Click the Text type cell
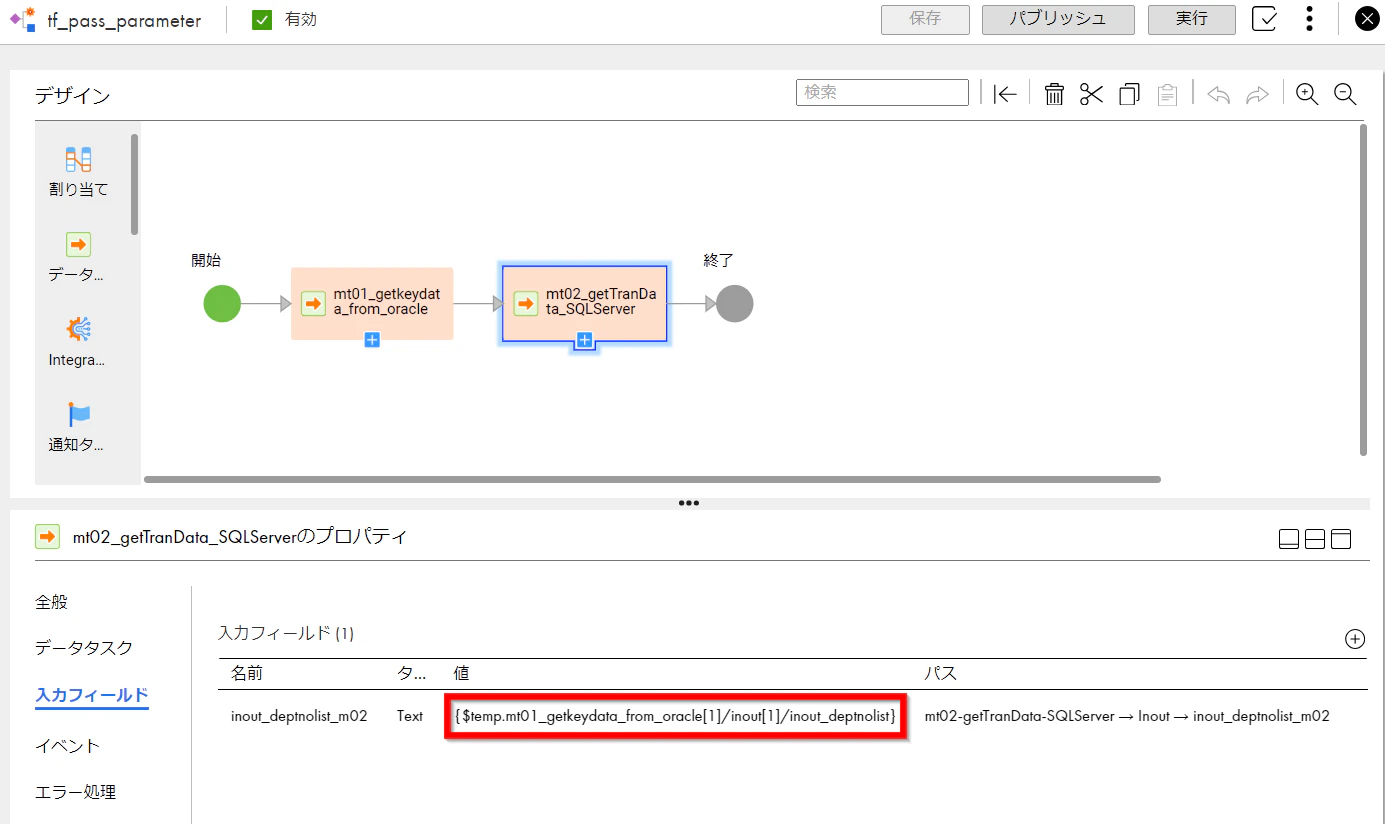Screen dimensions: 1385x824 coord(410,716)
